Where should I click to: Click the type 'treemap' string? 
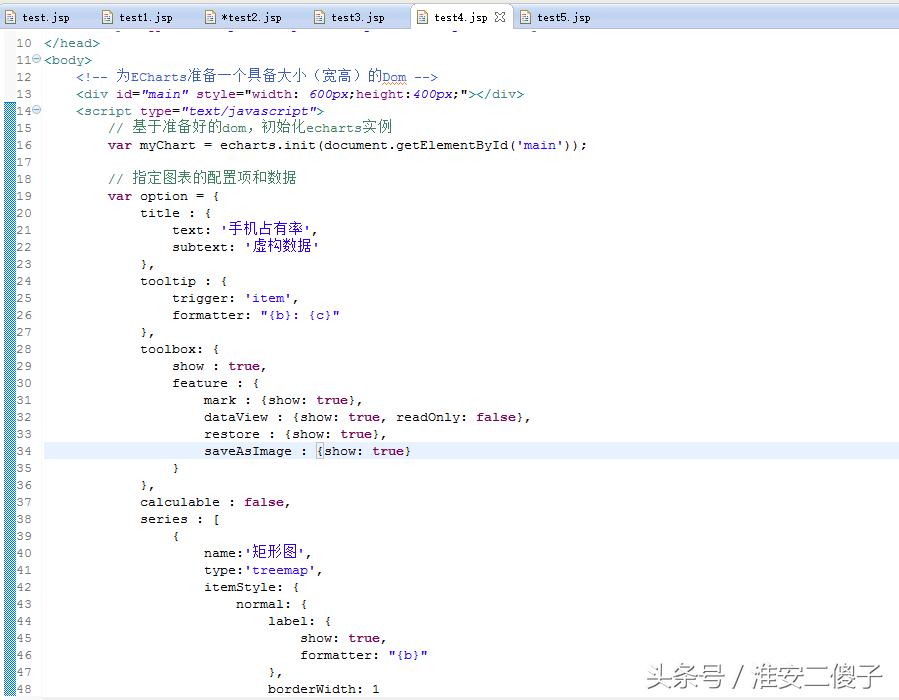coord(280,570)
